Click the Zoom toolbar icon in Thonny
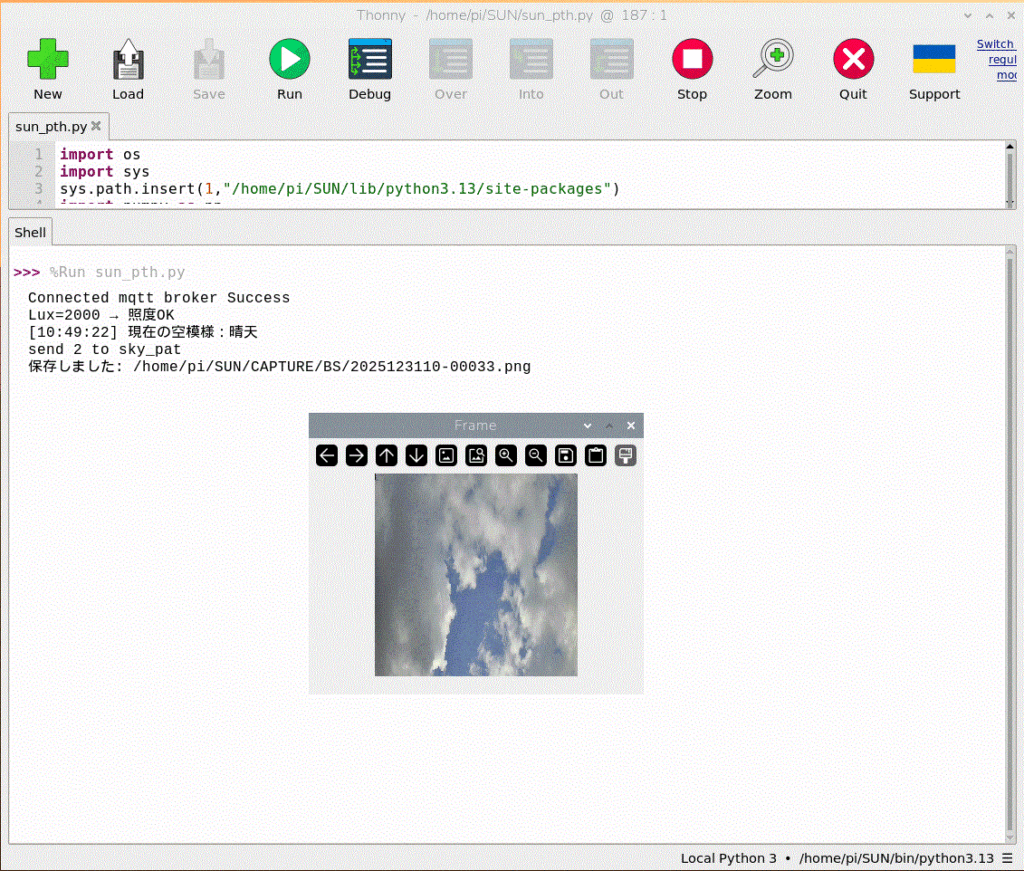 click(x=773, y=60)
